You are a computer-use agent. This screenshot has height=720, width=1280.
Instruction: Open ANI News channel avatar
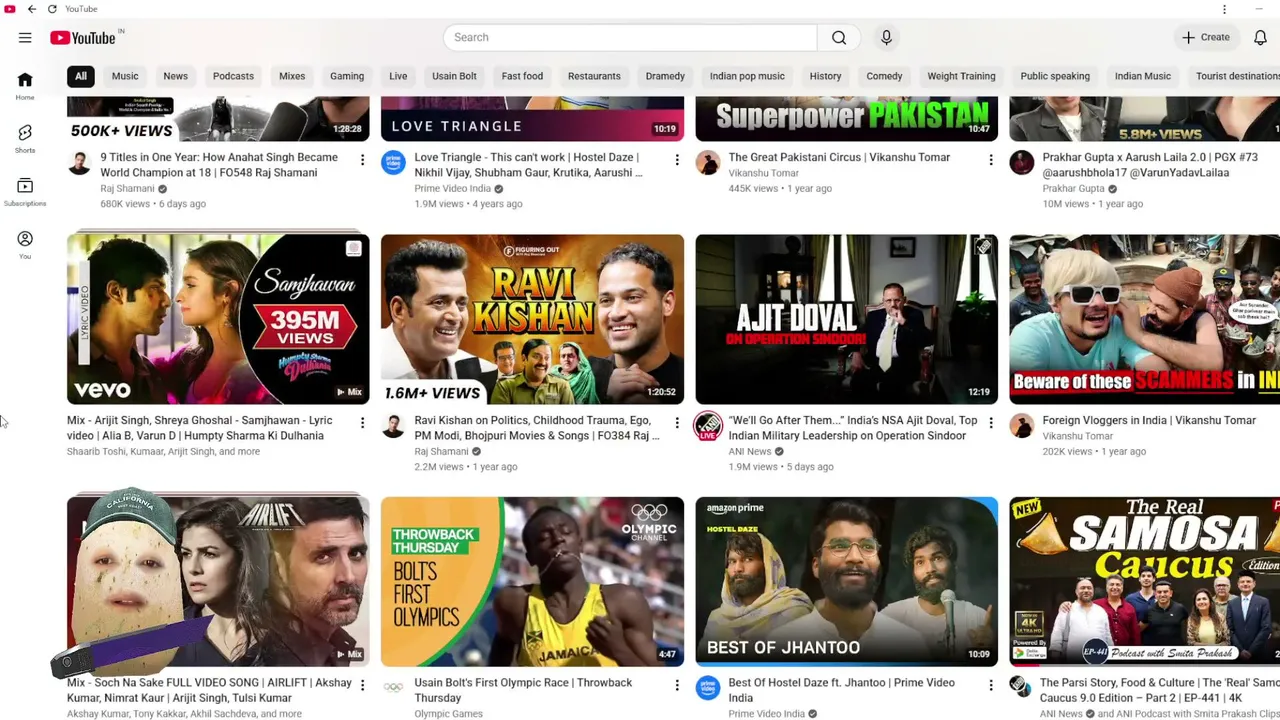tap(707, 425)
